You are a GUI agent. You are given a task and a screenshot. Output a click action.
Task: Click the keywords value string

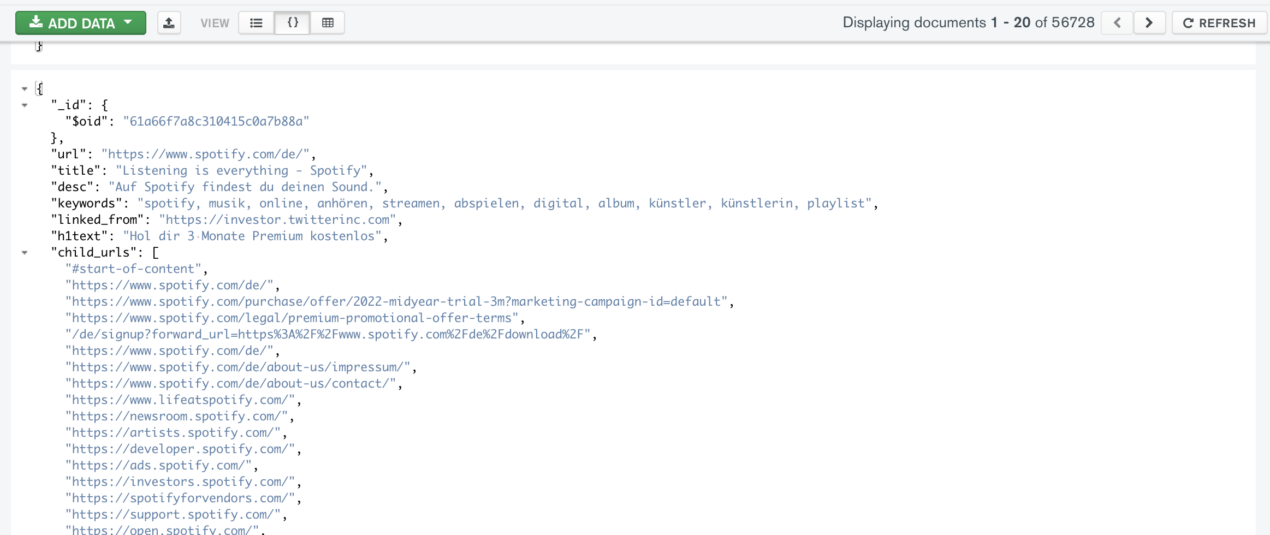point(507,204)
